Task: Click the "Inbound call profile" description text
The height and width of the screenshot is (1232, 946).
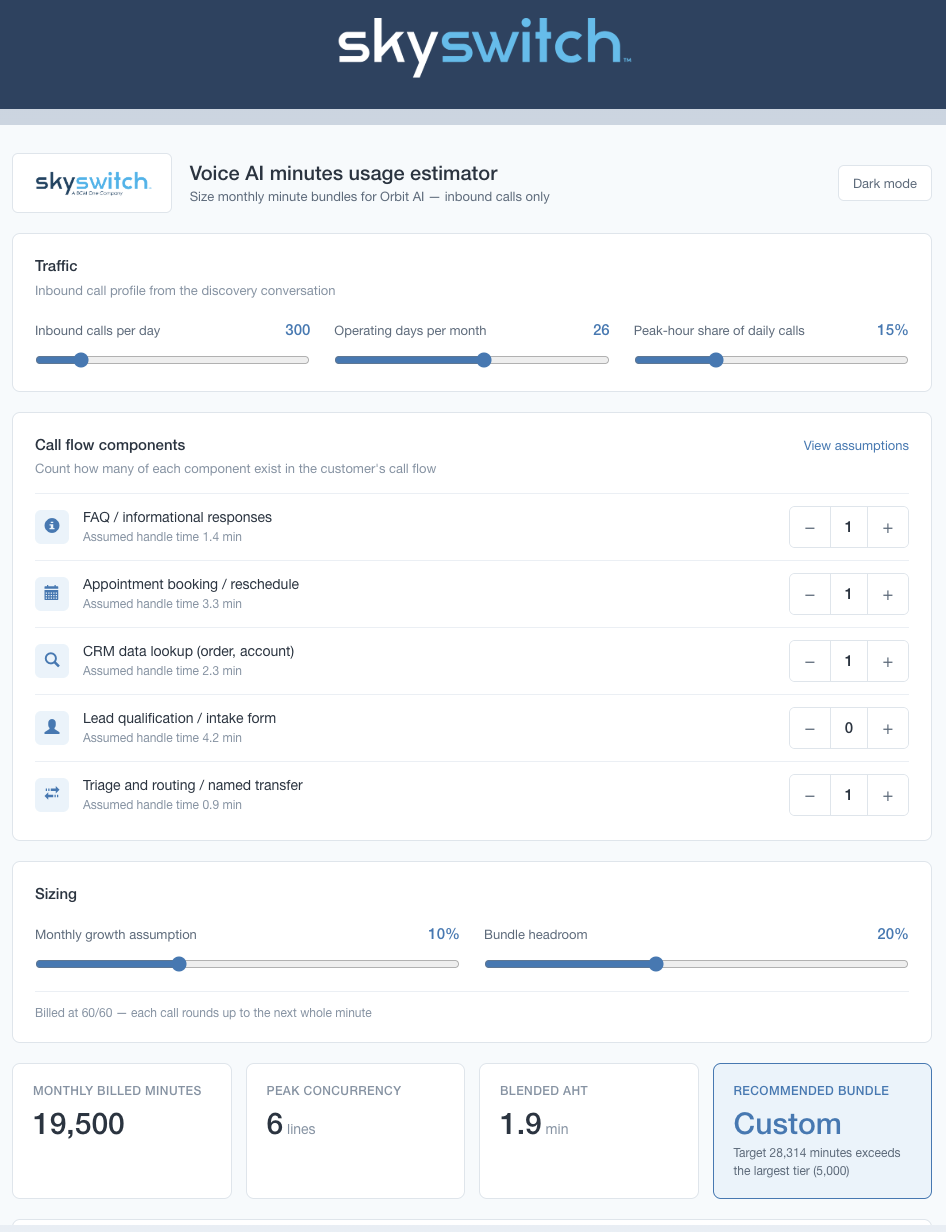Action: point(185,291)
